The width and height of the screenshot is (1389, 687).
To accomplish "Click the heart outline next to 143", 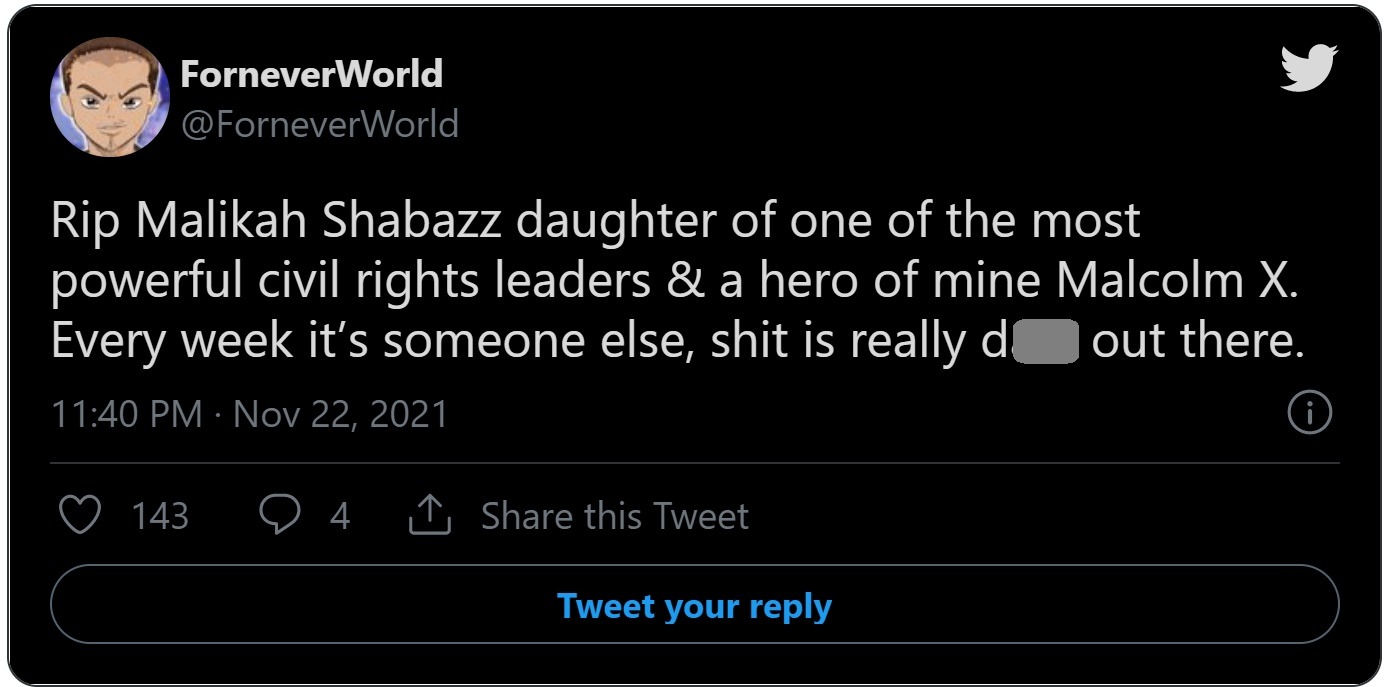I will [x=80, y=516].
